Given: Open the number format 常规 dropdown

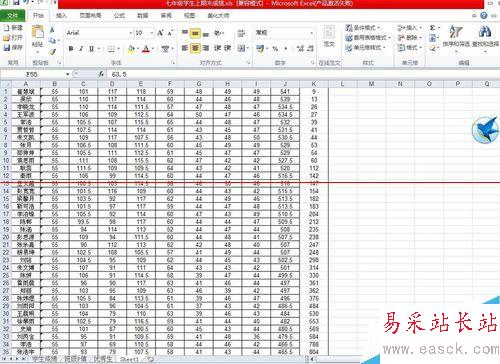Looking at the screenshot, I should [x=312, y=33].
